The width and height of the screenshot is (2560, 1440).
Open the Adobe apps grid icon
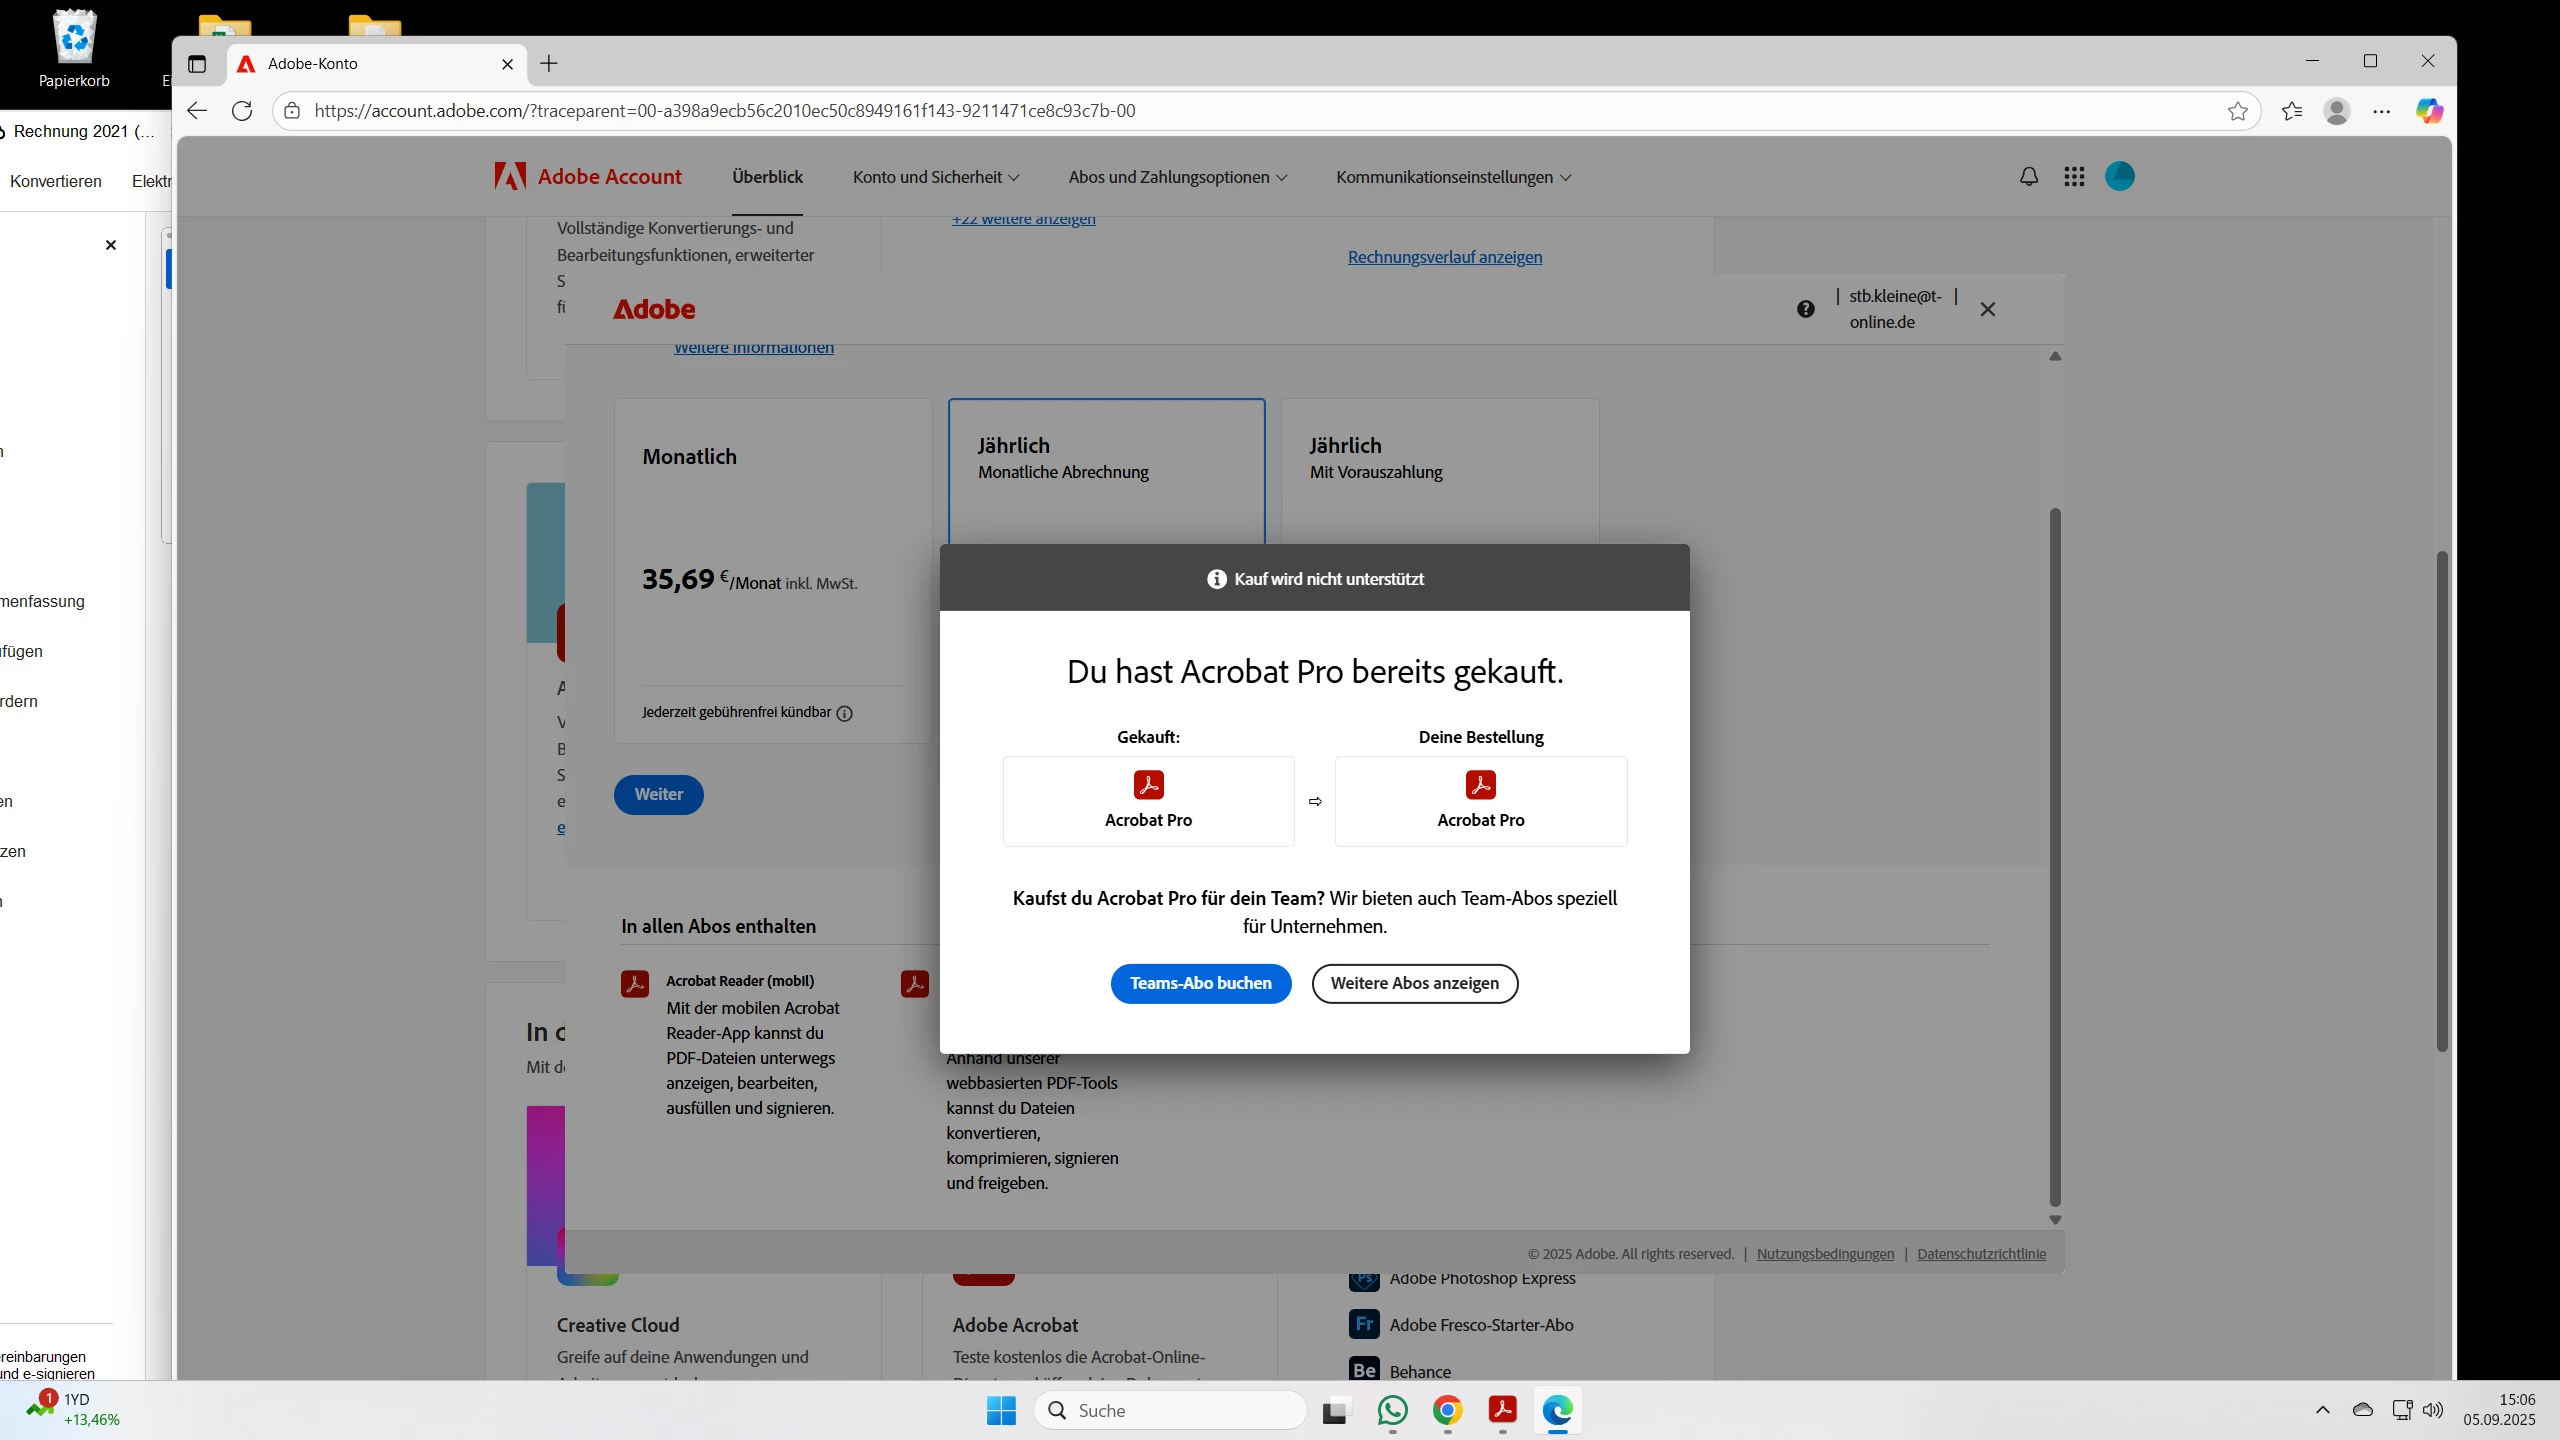(2074, 177)
